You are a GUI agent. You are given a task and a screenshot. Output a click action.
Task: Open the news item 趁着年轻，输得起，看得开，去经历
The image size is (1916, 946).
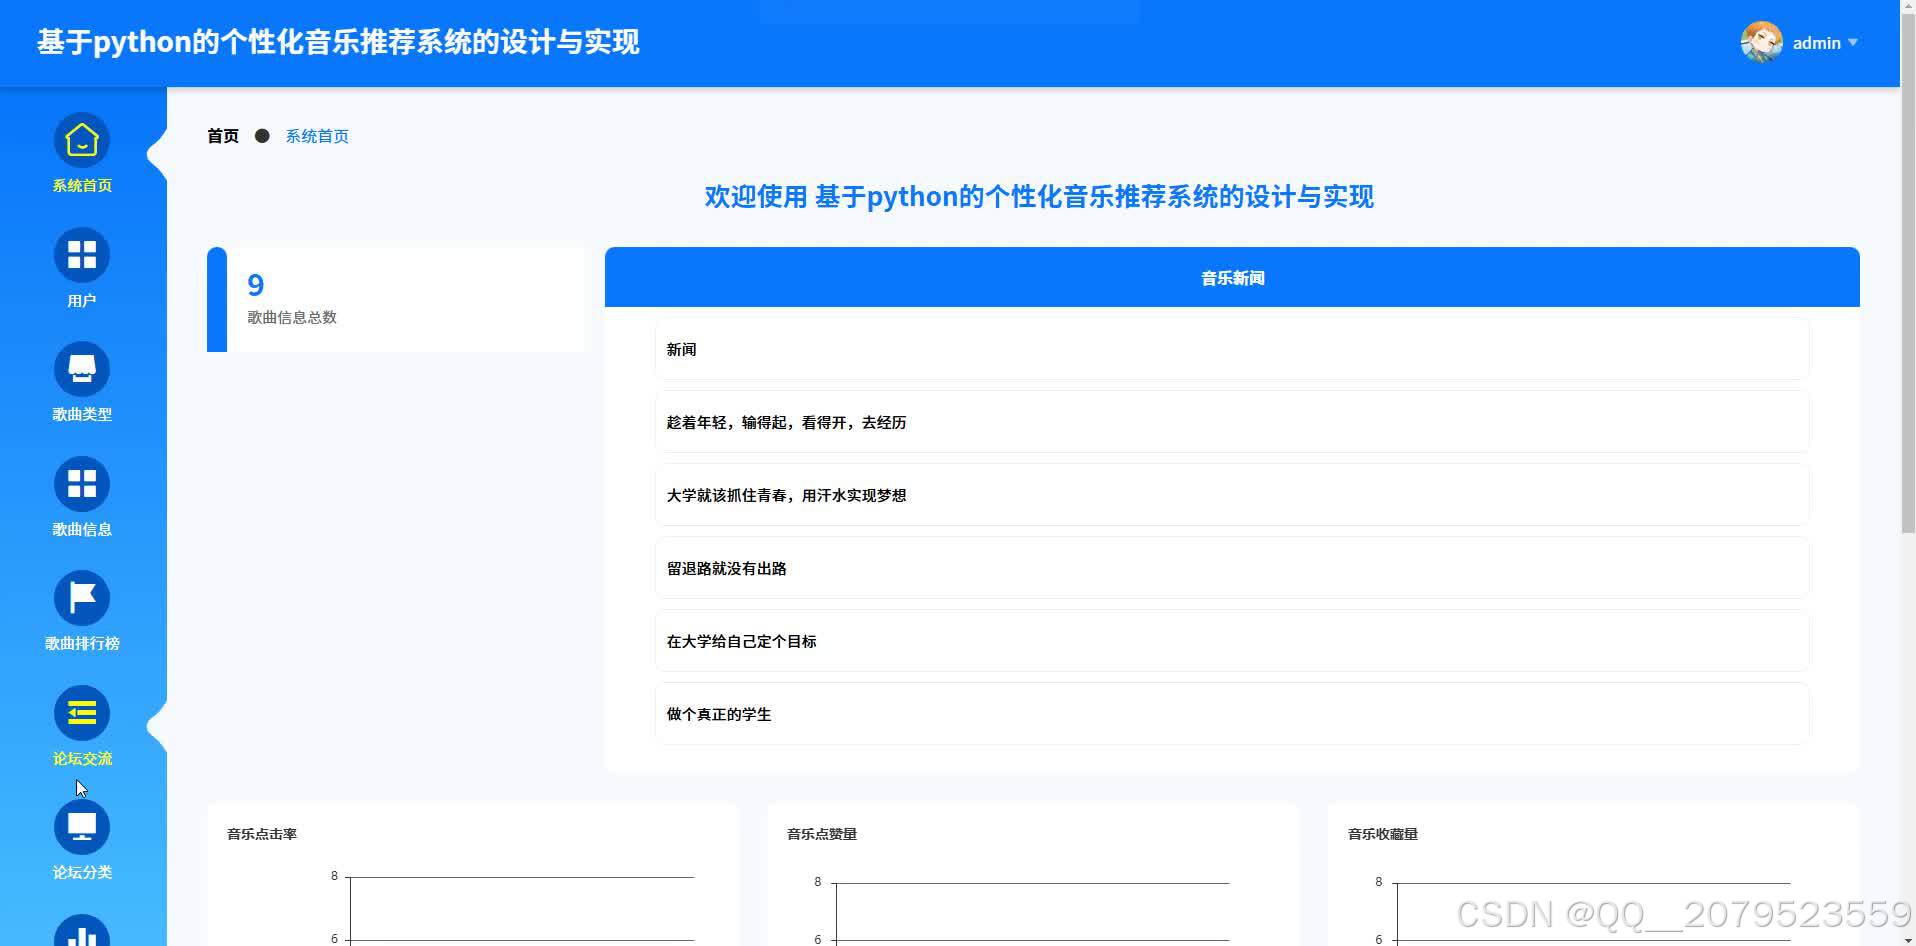pos(1230,421)
